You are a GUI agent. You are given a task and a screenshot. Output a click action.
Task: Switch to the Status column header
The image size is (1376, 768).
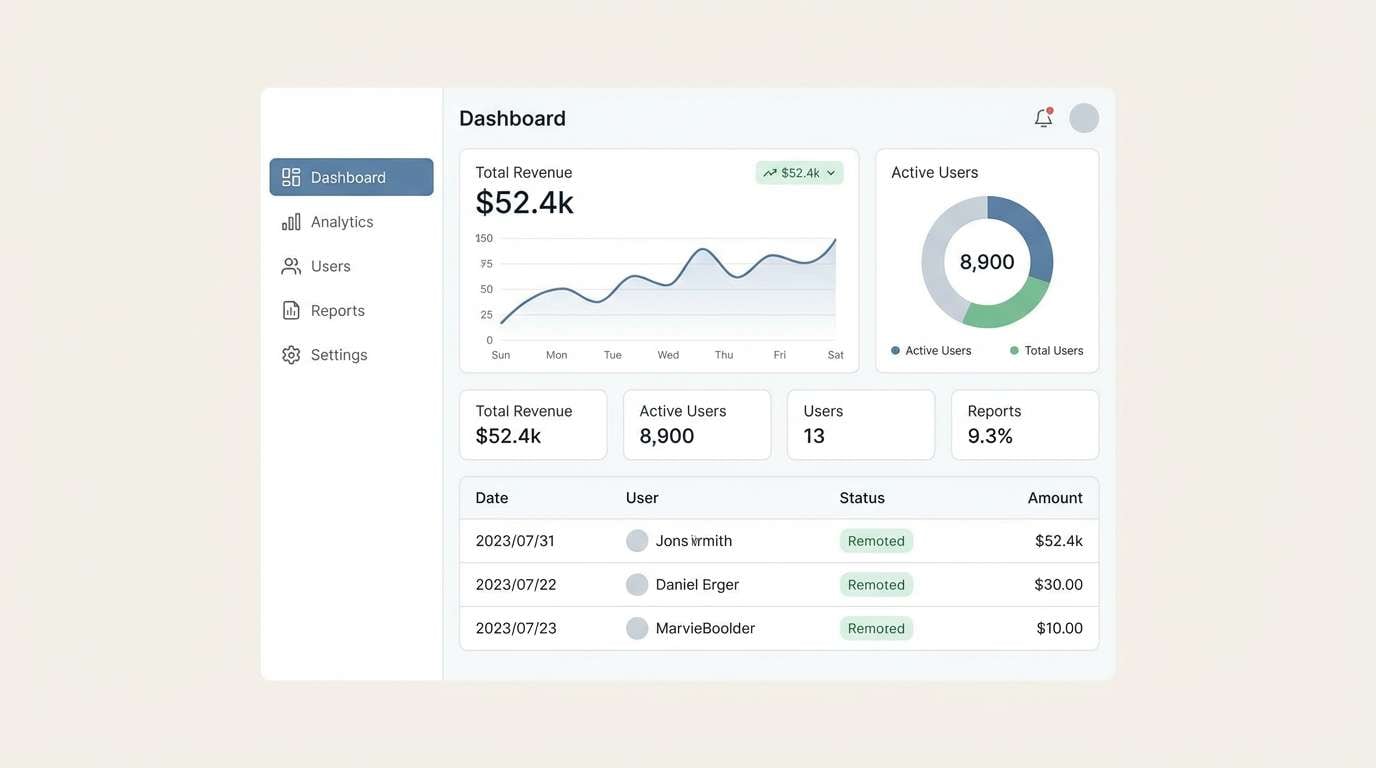tap(862, 497)
